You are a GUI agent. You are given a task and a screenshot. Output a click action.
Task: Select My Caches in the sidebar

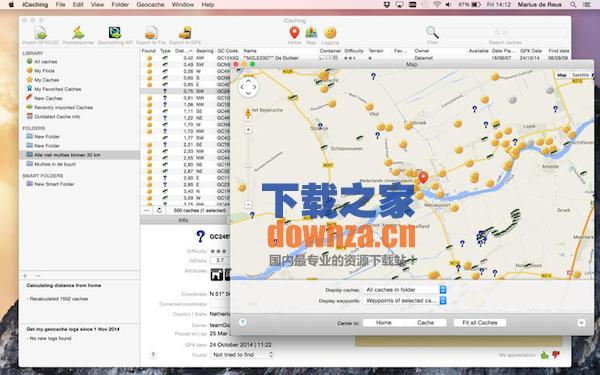pos(46,80)
